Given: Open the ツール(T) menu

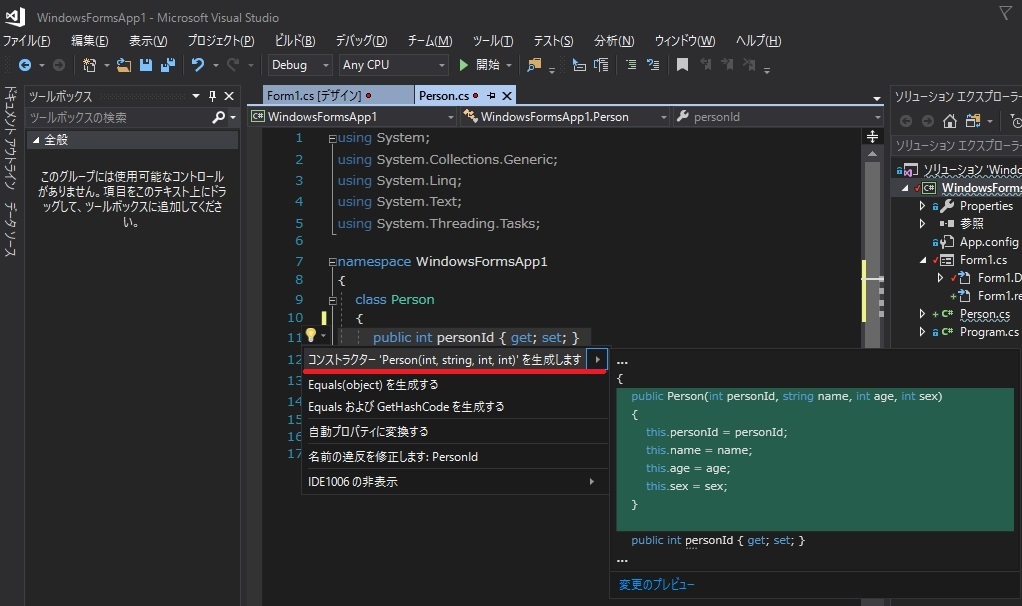Looking at the screenshot, I should [x=493, y=40].
